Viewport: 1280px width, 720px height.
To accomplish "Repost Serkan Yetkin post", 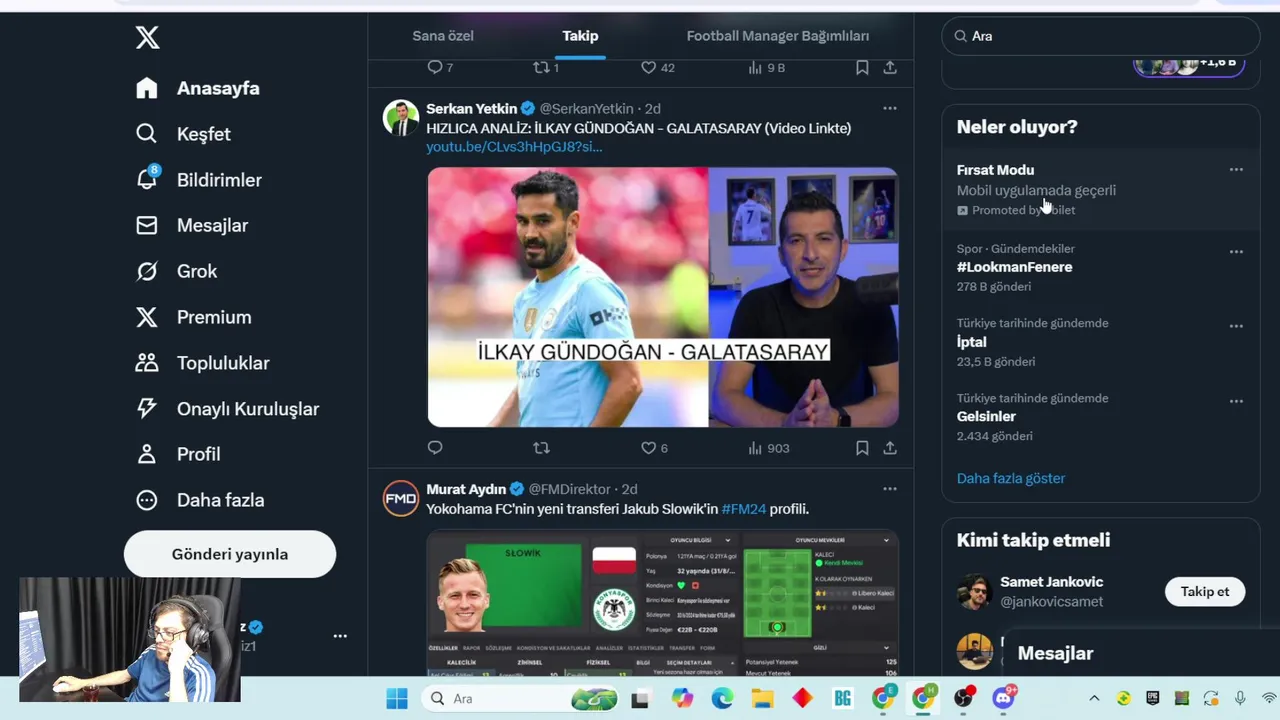I will 541,448.
